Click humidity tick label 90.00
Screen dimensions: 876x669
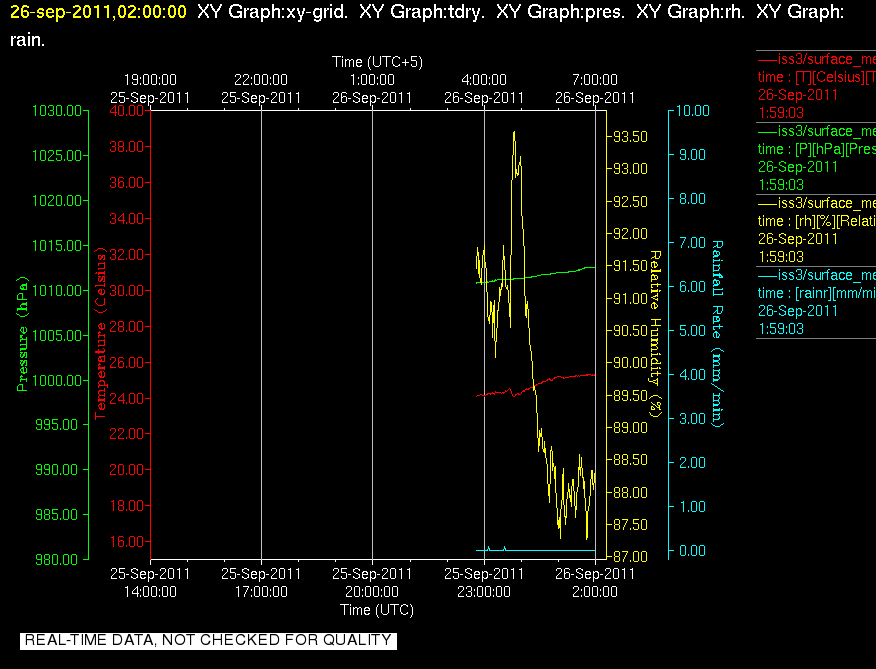(631, 363)
